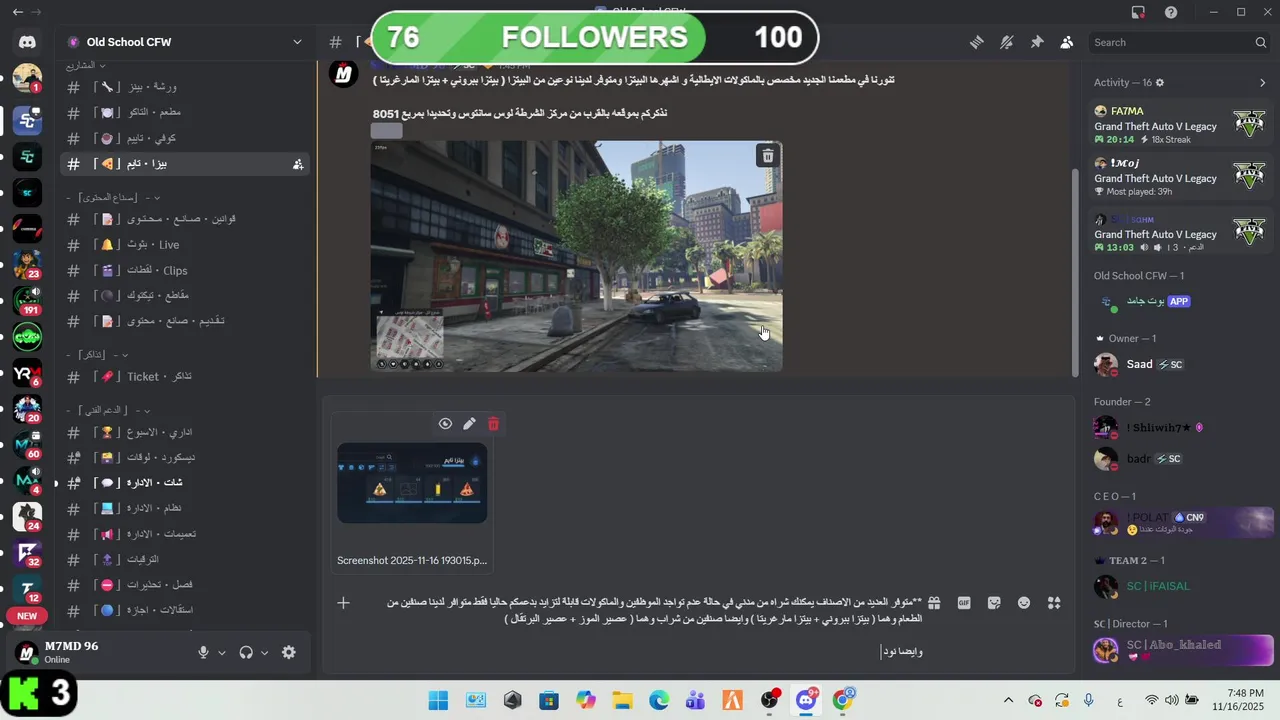Open Pinned Messages pin icon
The height and width of the screenshot is (720, 1280).
(x=1036, y=42)
